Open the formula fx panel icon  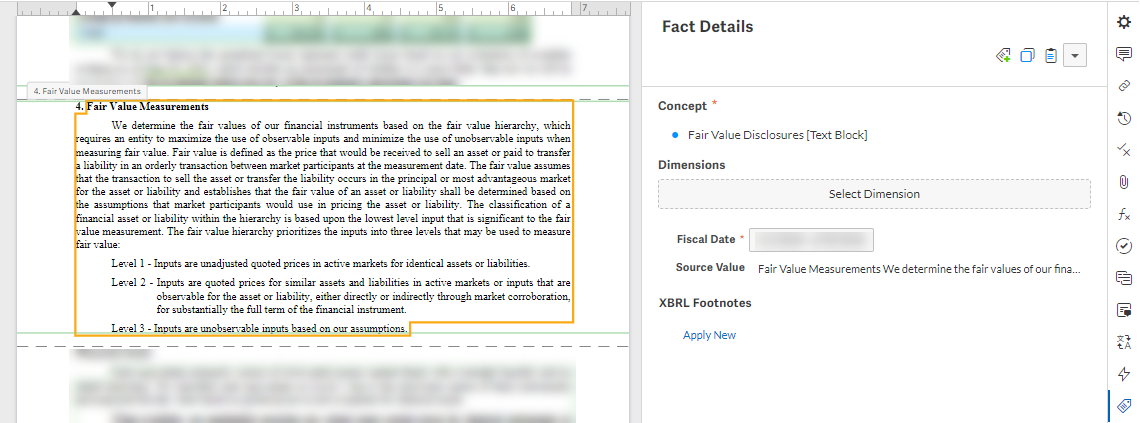coord(1123,214)
